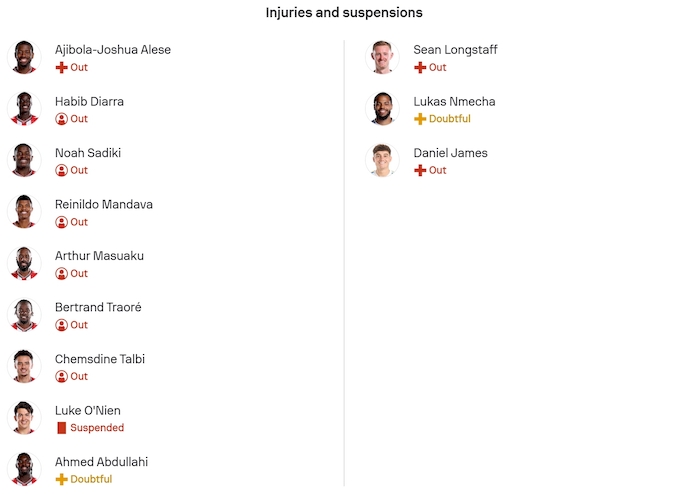
Task: Open Sean Longstaff's player photo
Action: click(x=382, y=57)
